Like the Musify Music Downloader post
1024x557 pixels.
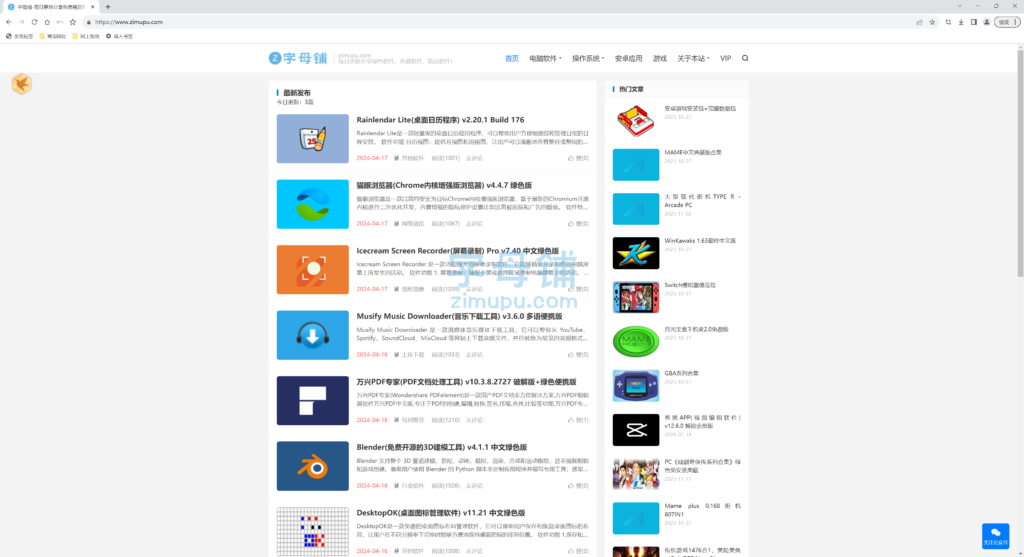578,355
